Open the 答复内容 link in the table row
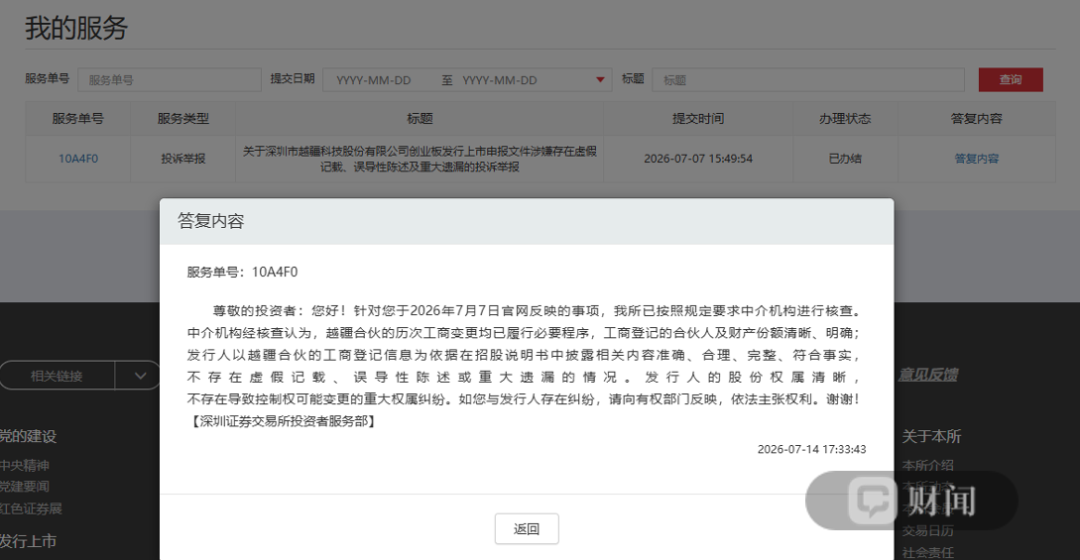Image resolution: width=1080 pixels, height=560 pixels. (976, 158)
